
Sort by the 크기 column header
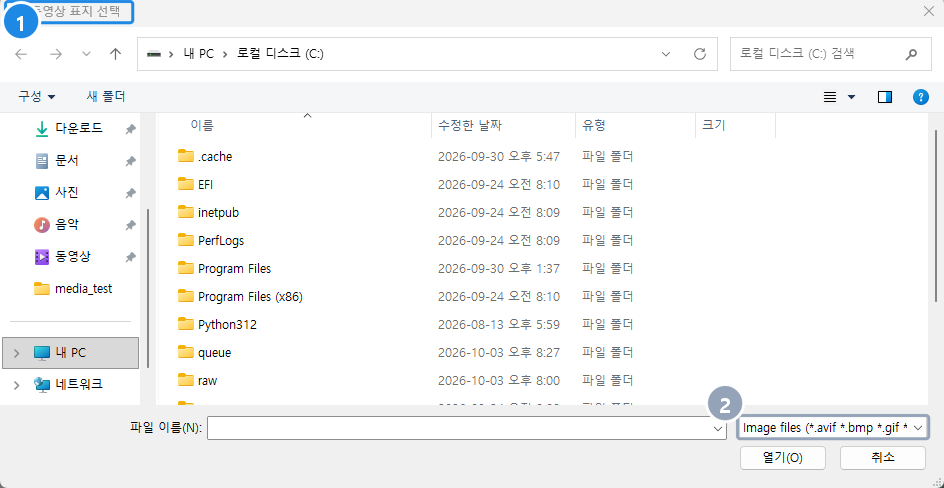tap(714, 126)
